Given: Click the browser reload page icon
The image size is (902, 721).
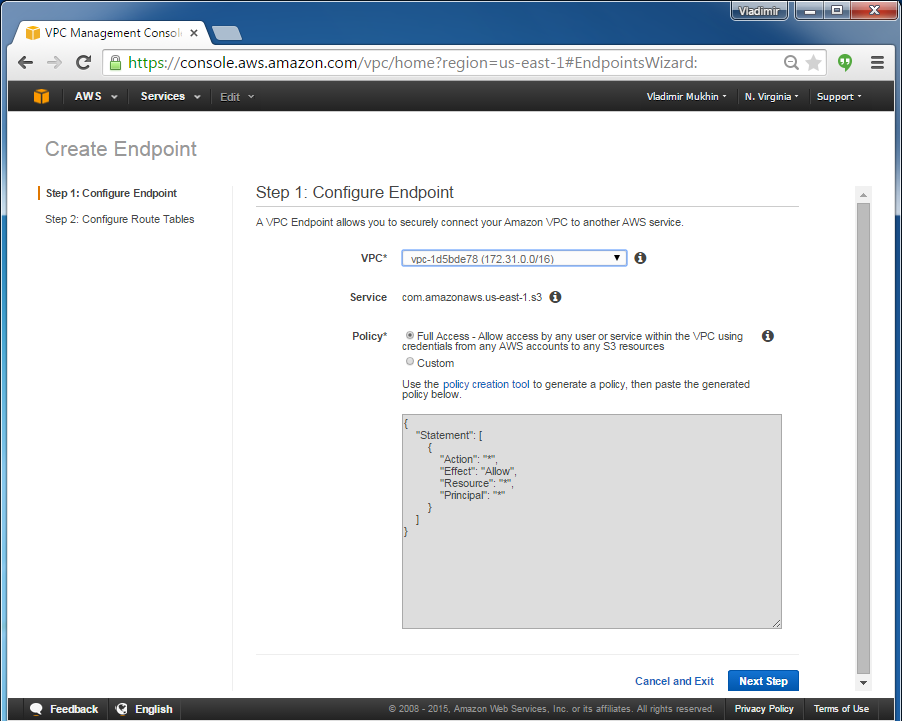Looking at the screenshot, I should [x=84, y=63].
